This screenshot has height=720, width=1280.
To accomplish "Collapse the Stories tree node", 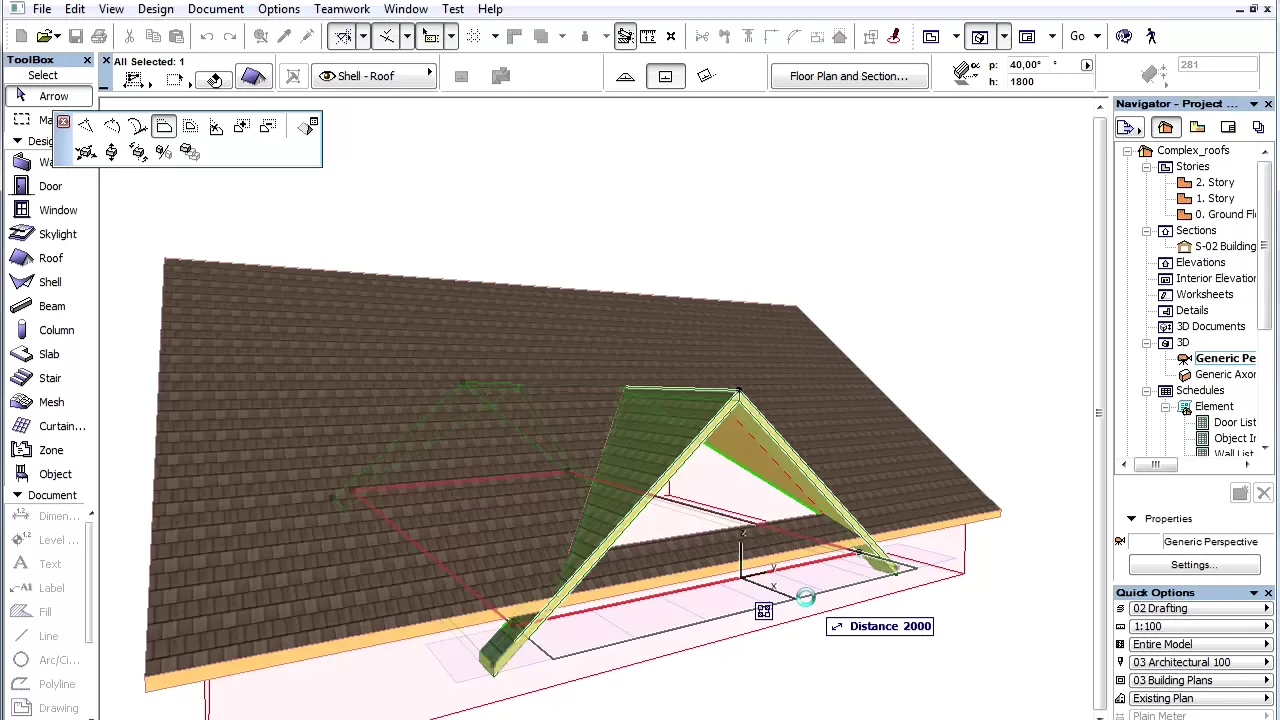I will click(x=1147, y=167).
